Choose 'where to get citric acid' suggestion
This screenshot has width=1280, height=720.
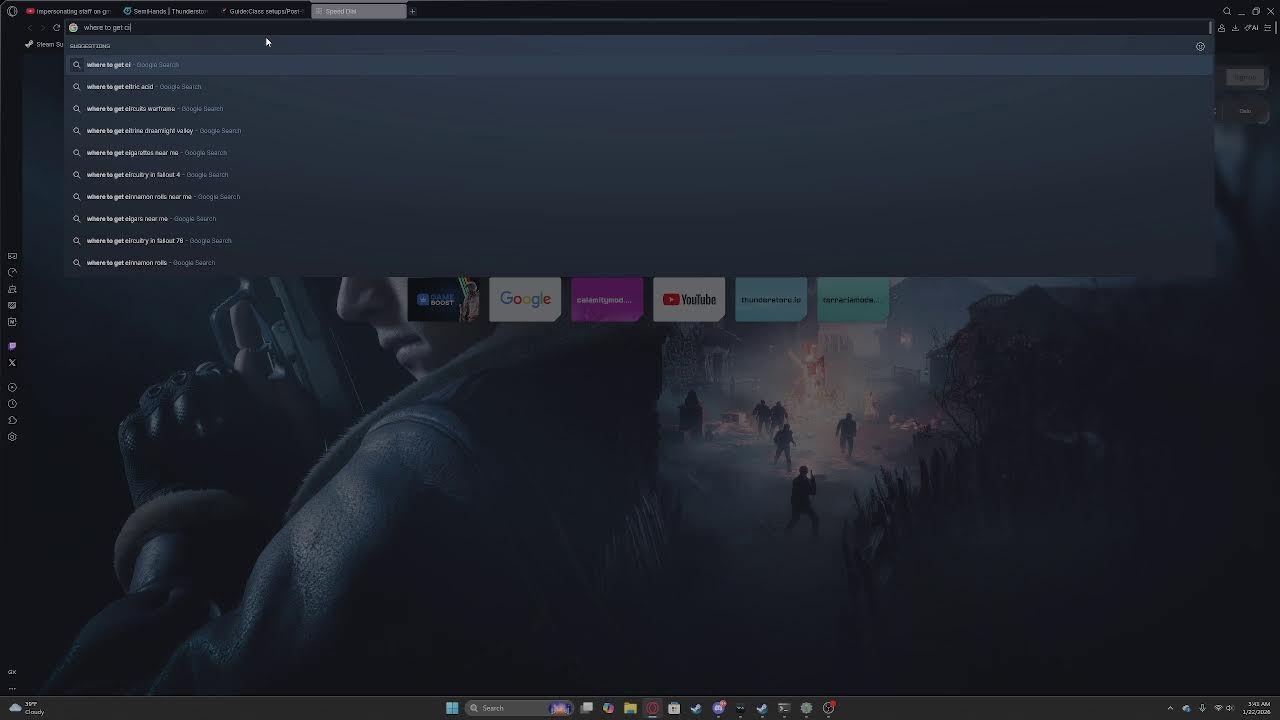point(640,87)
